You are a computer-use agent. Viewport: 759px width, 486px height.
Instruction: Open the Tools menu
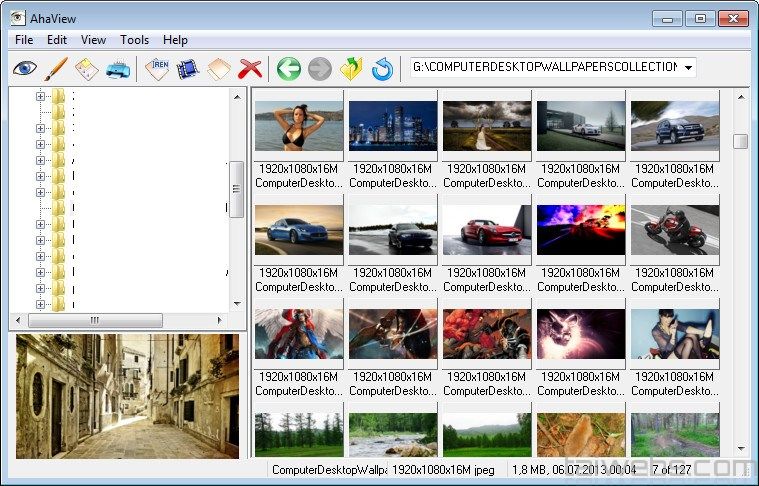coord(134,40)
